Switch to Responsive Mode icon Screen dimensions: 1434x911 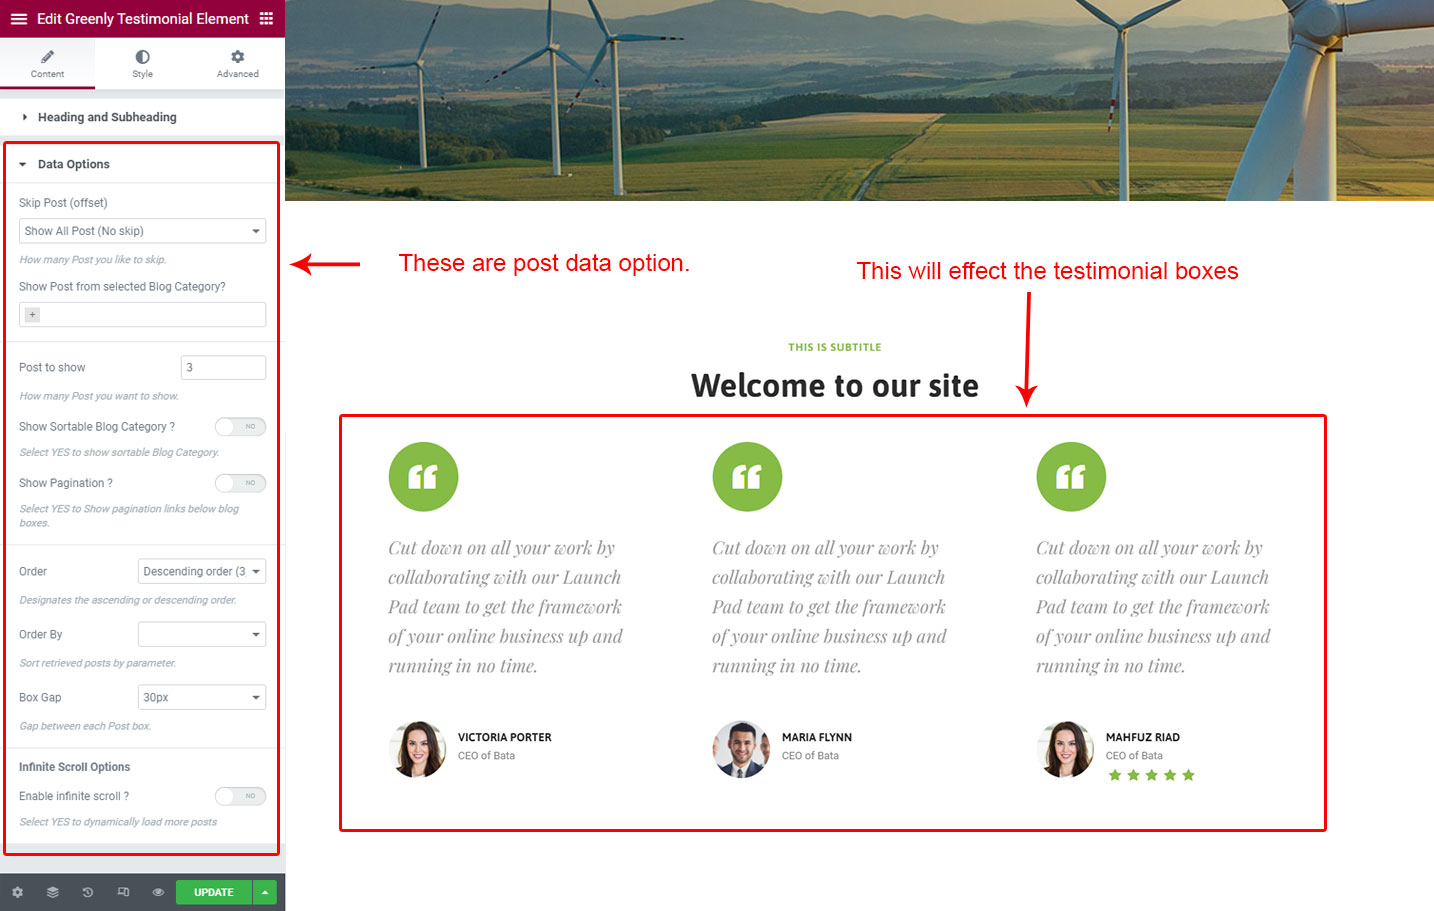pos(123,892)
